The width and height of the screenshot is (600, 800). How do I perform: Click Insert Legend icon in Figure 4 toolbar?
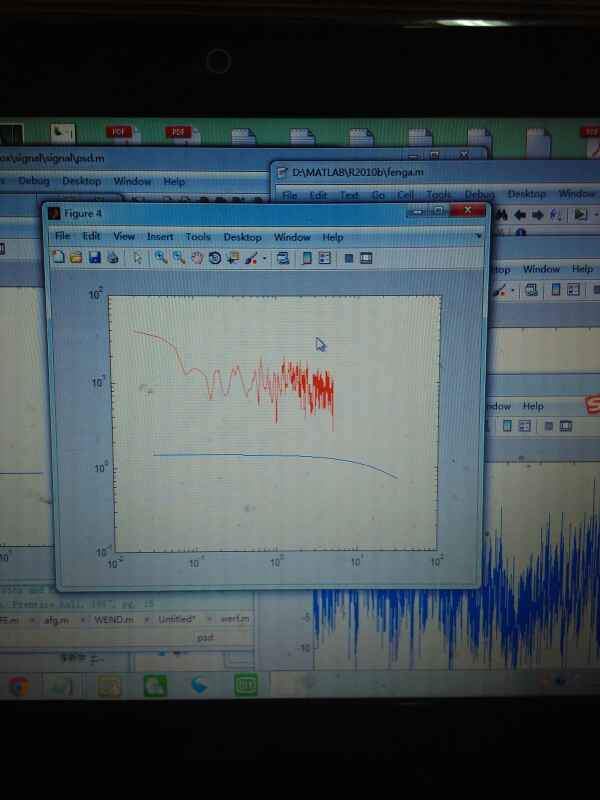coord(324,259)
